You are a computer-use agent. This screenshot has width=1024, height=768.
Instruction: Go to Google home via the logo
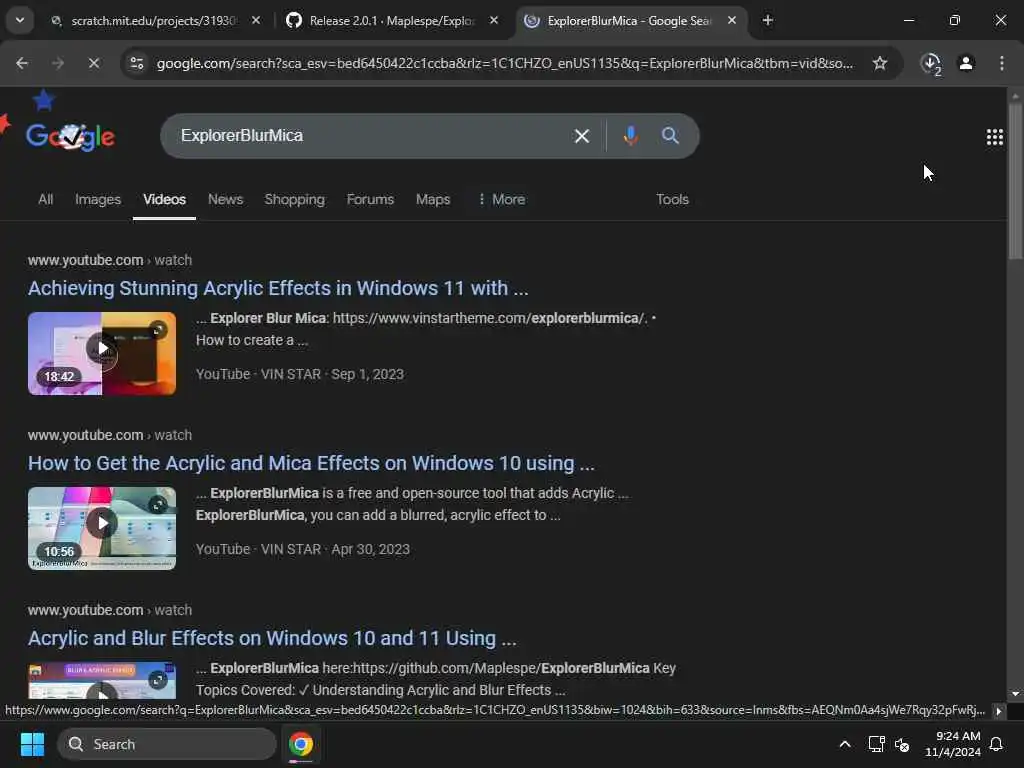pos(71,136)
